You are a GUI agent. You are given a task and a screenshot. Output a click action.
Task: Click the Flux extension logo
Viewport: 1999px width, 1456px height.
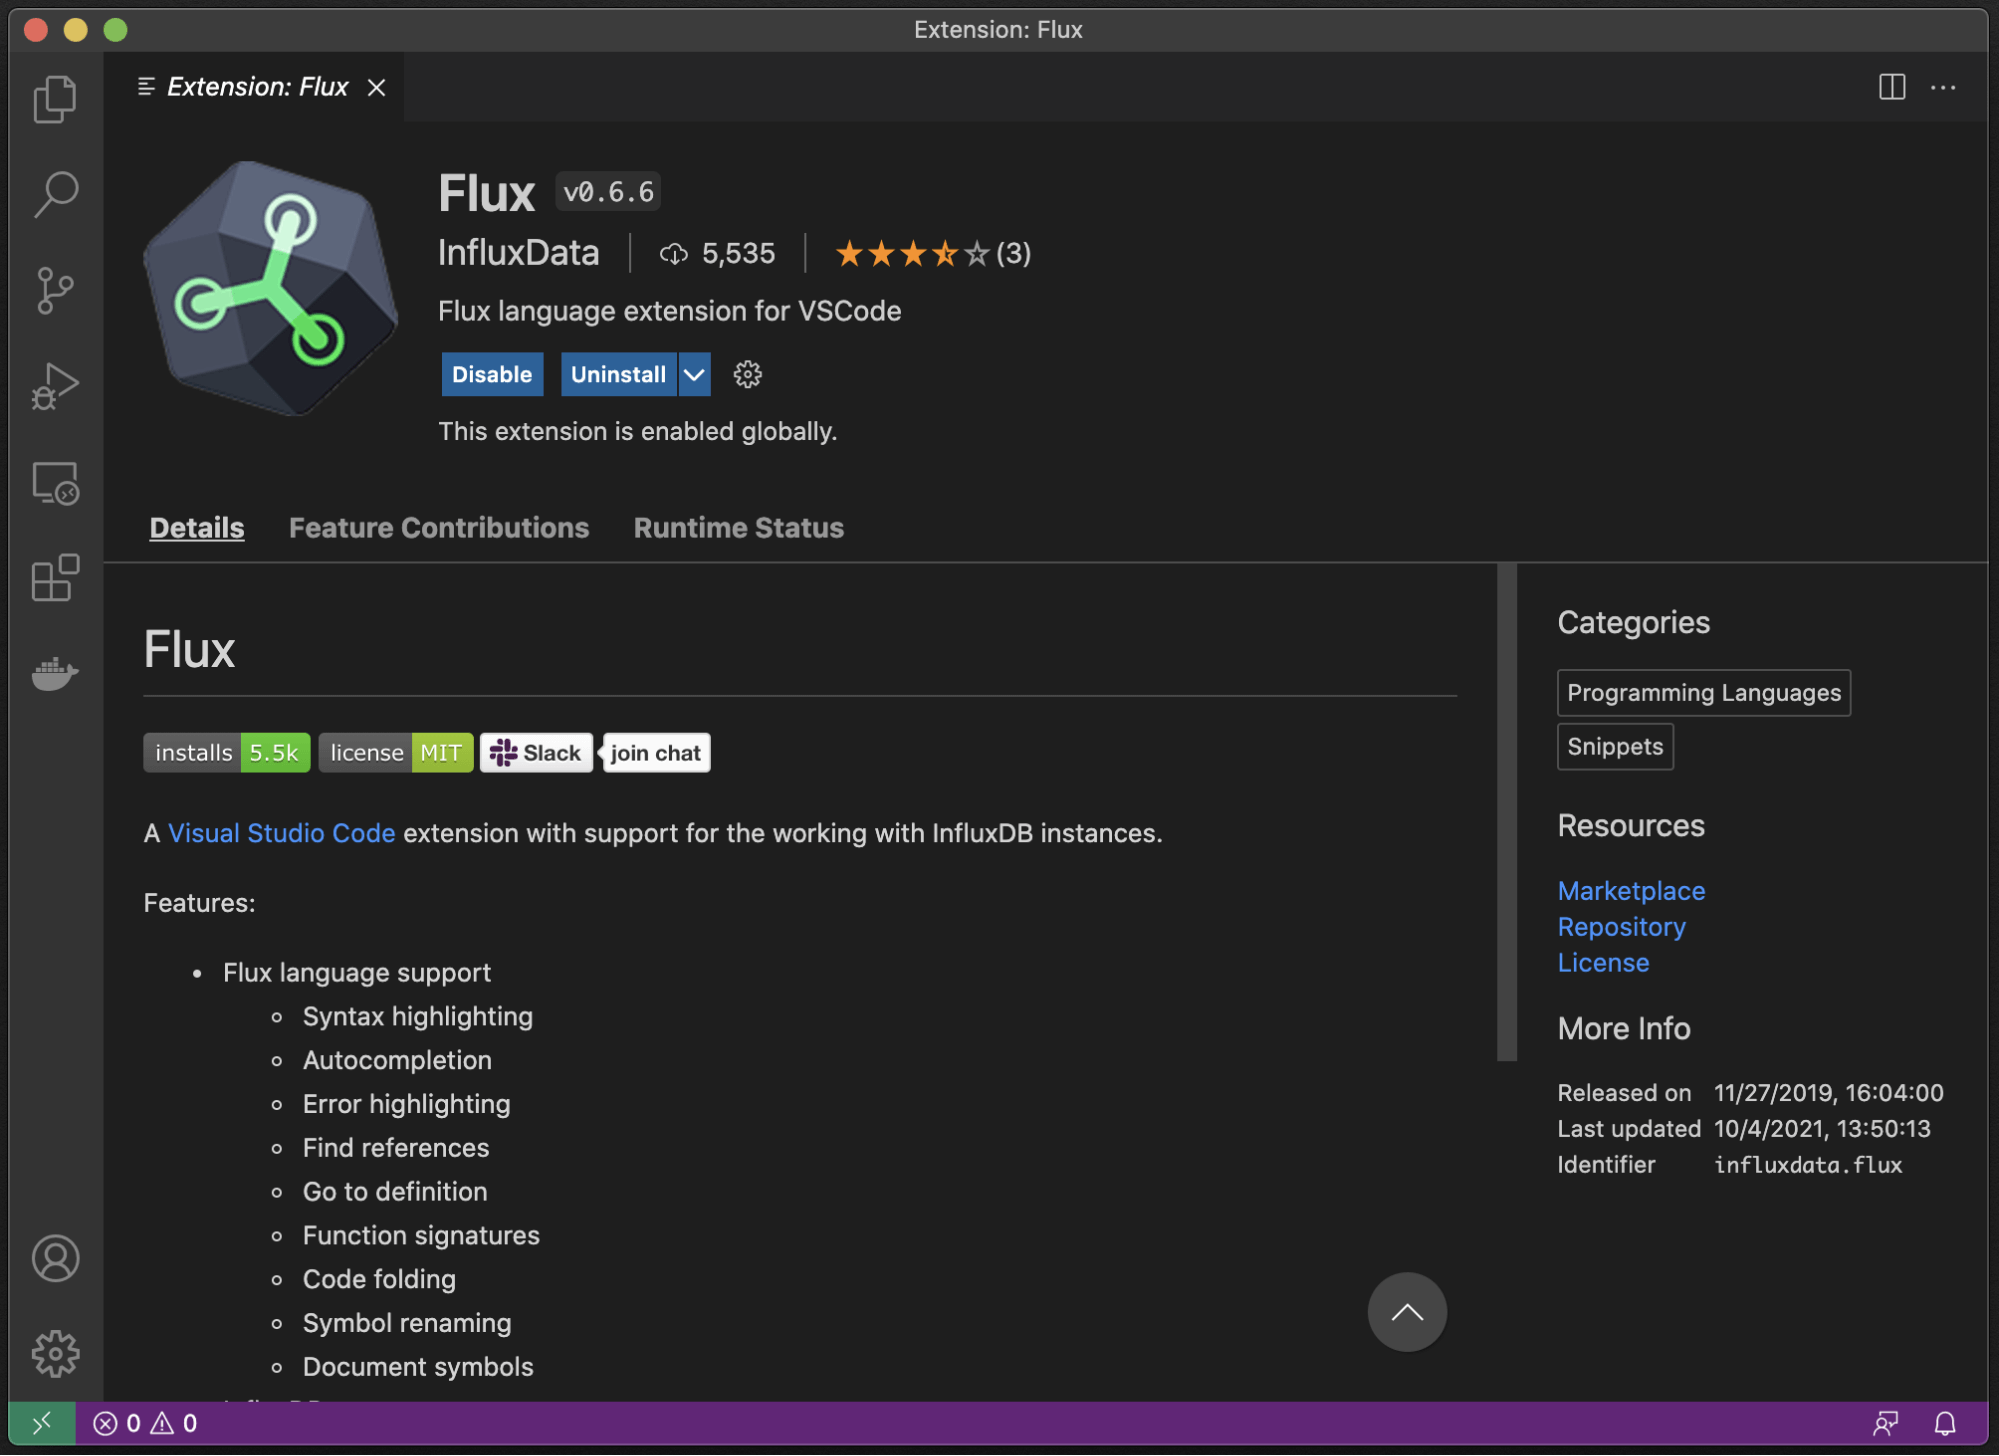point(270,288)
